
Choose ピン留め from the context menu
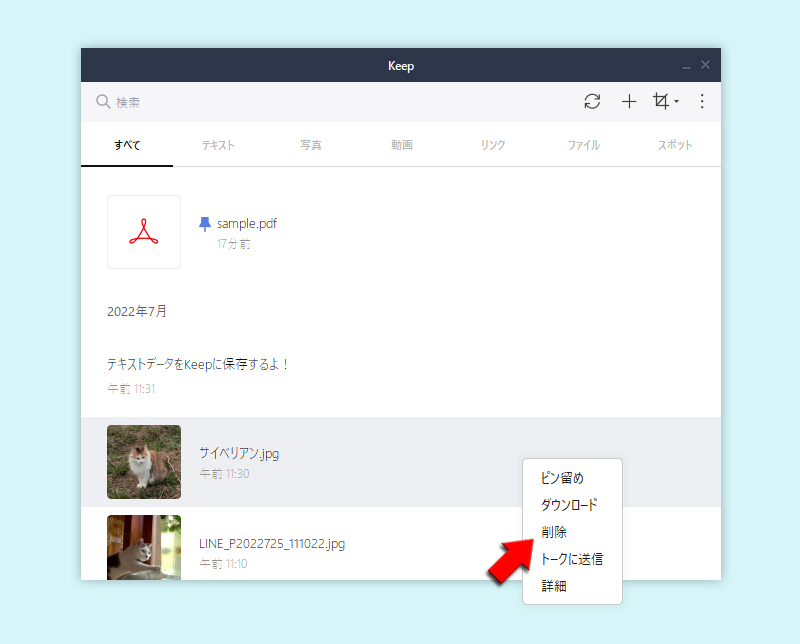(x=562, y=478)
